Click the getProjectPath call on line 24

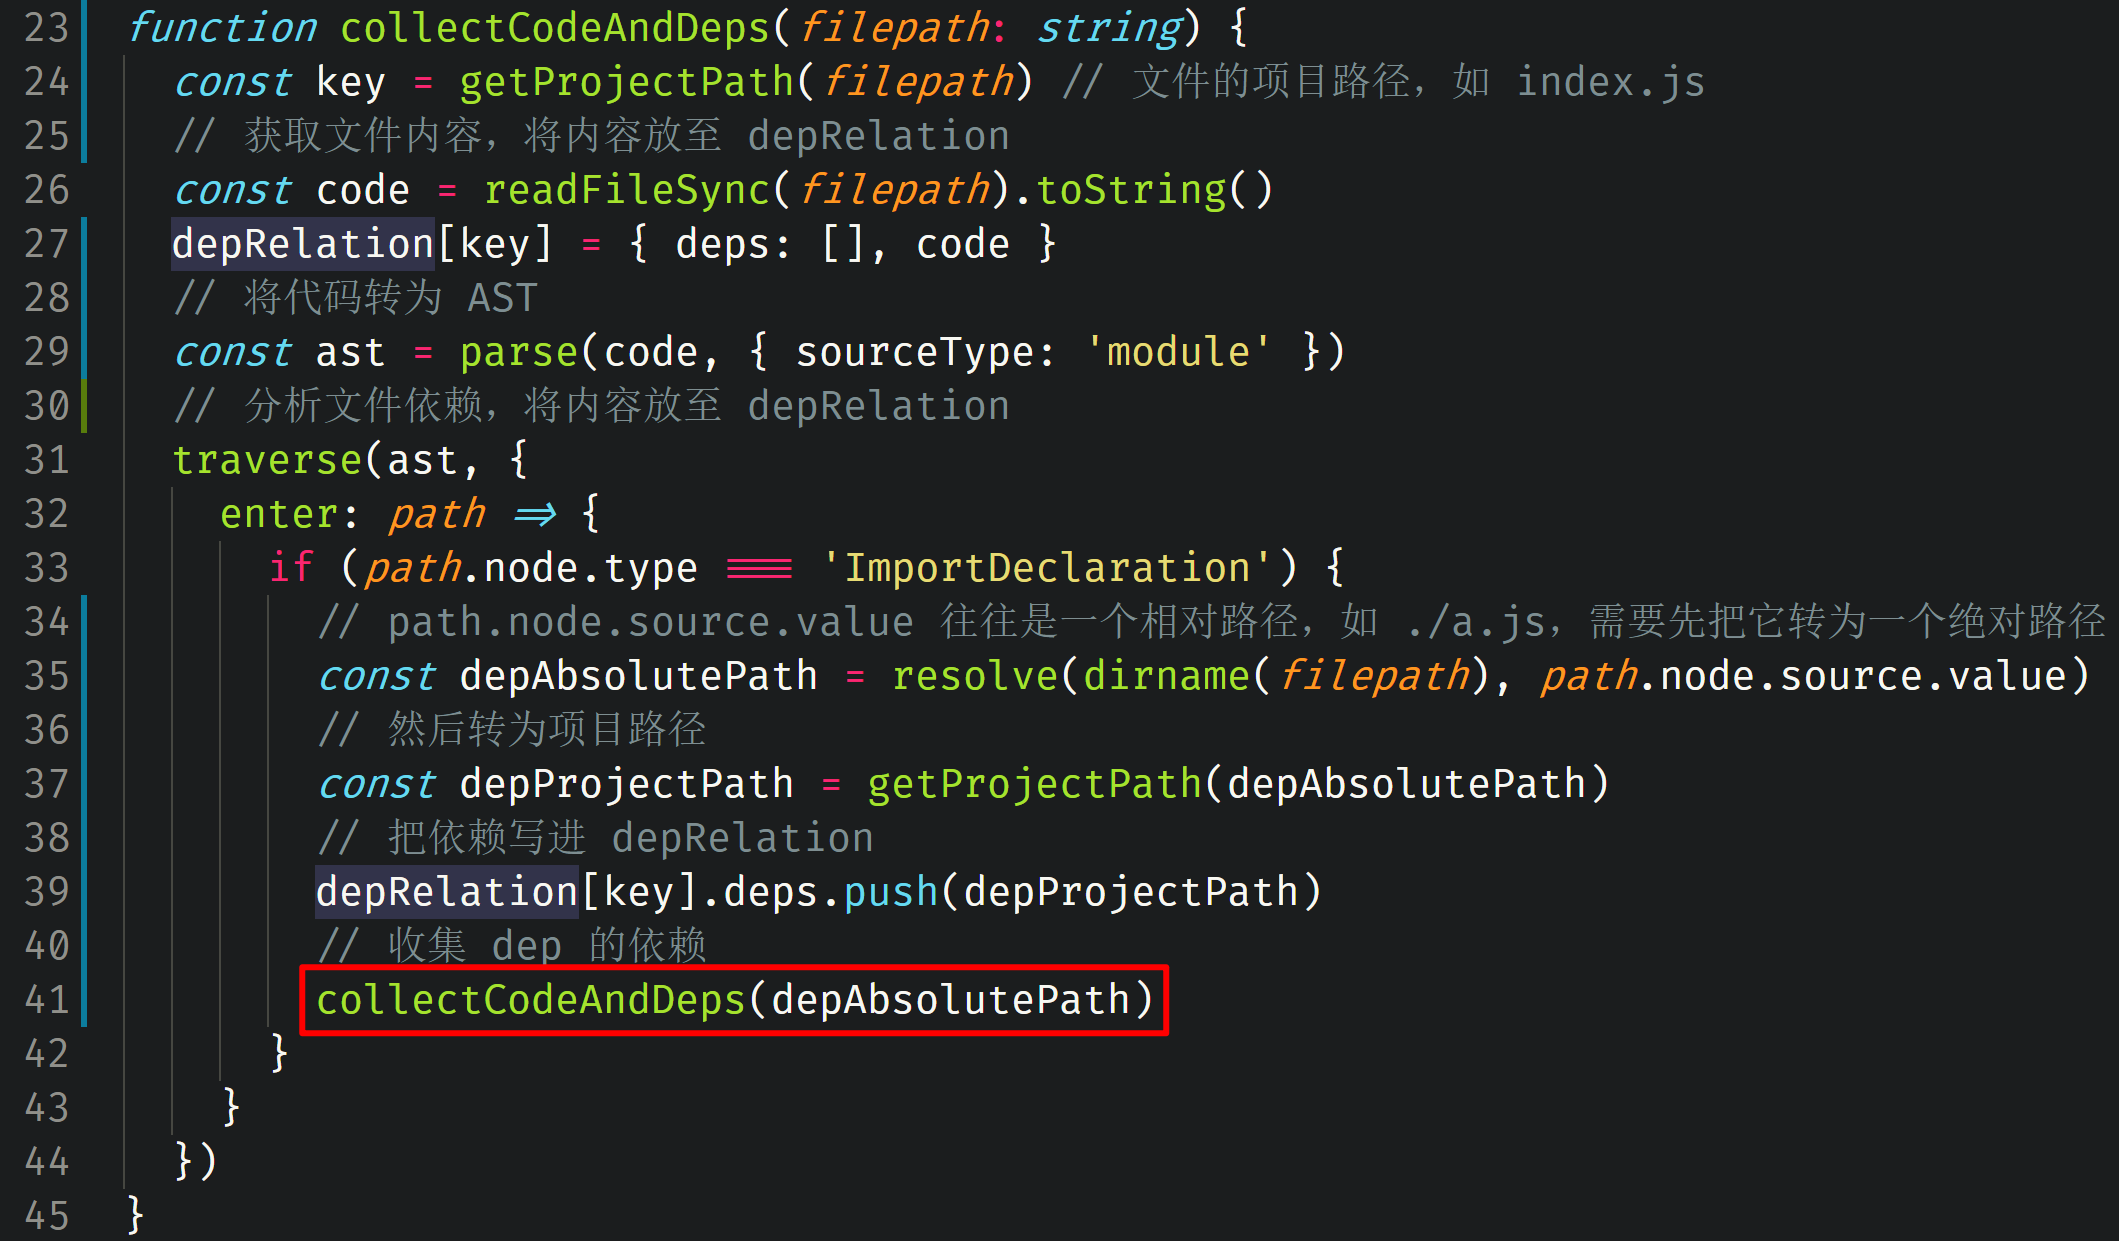pos(626,82)
